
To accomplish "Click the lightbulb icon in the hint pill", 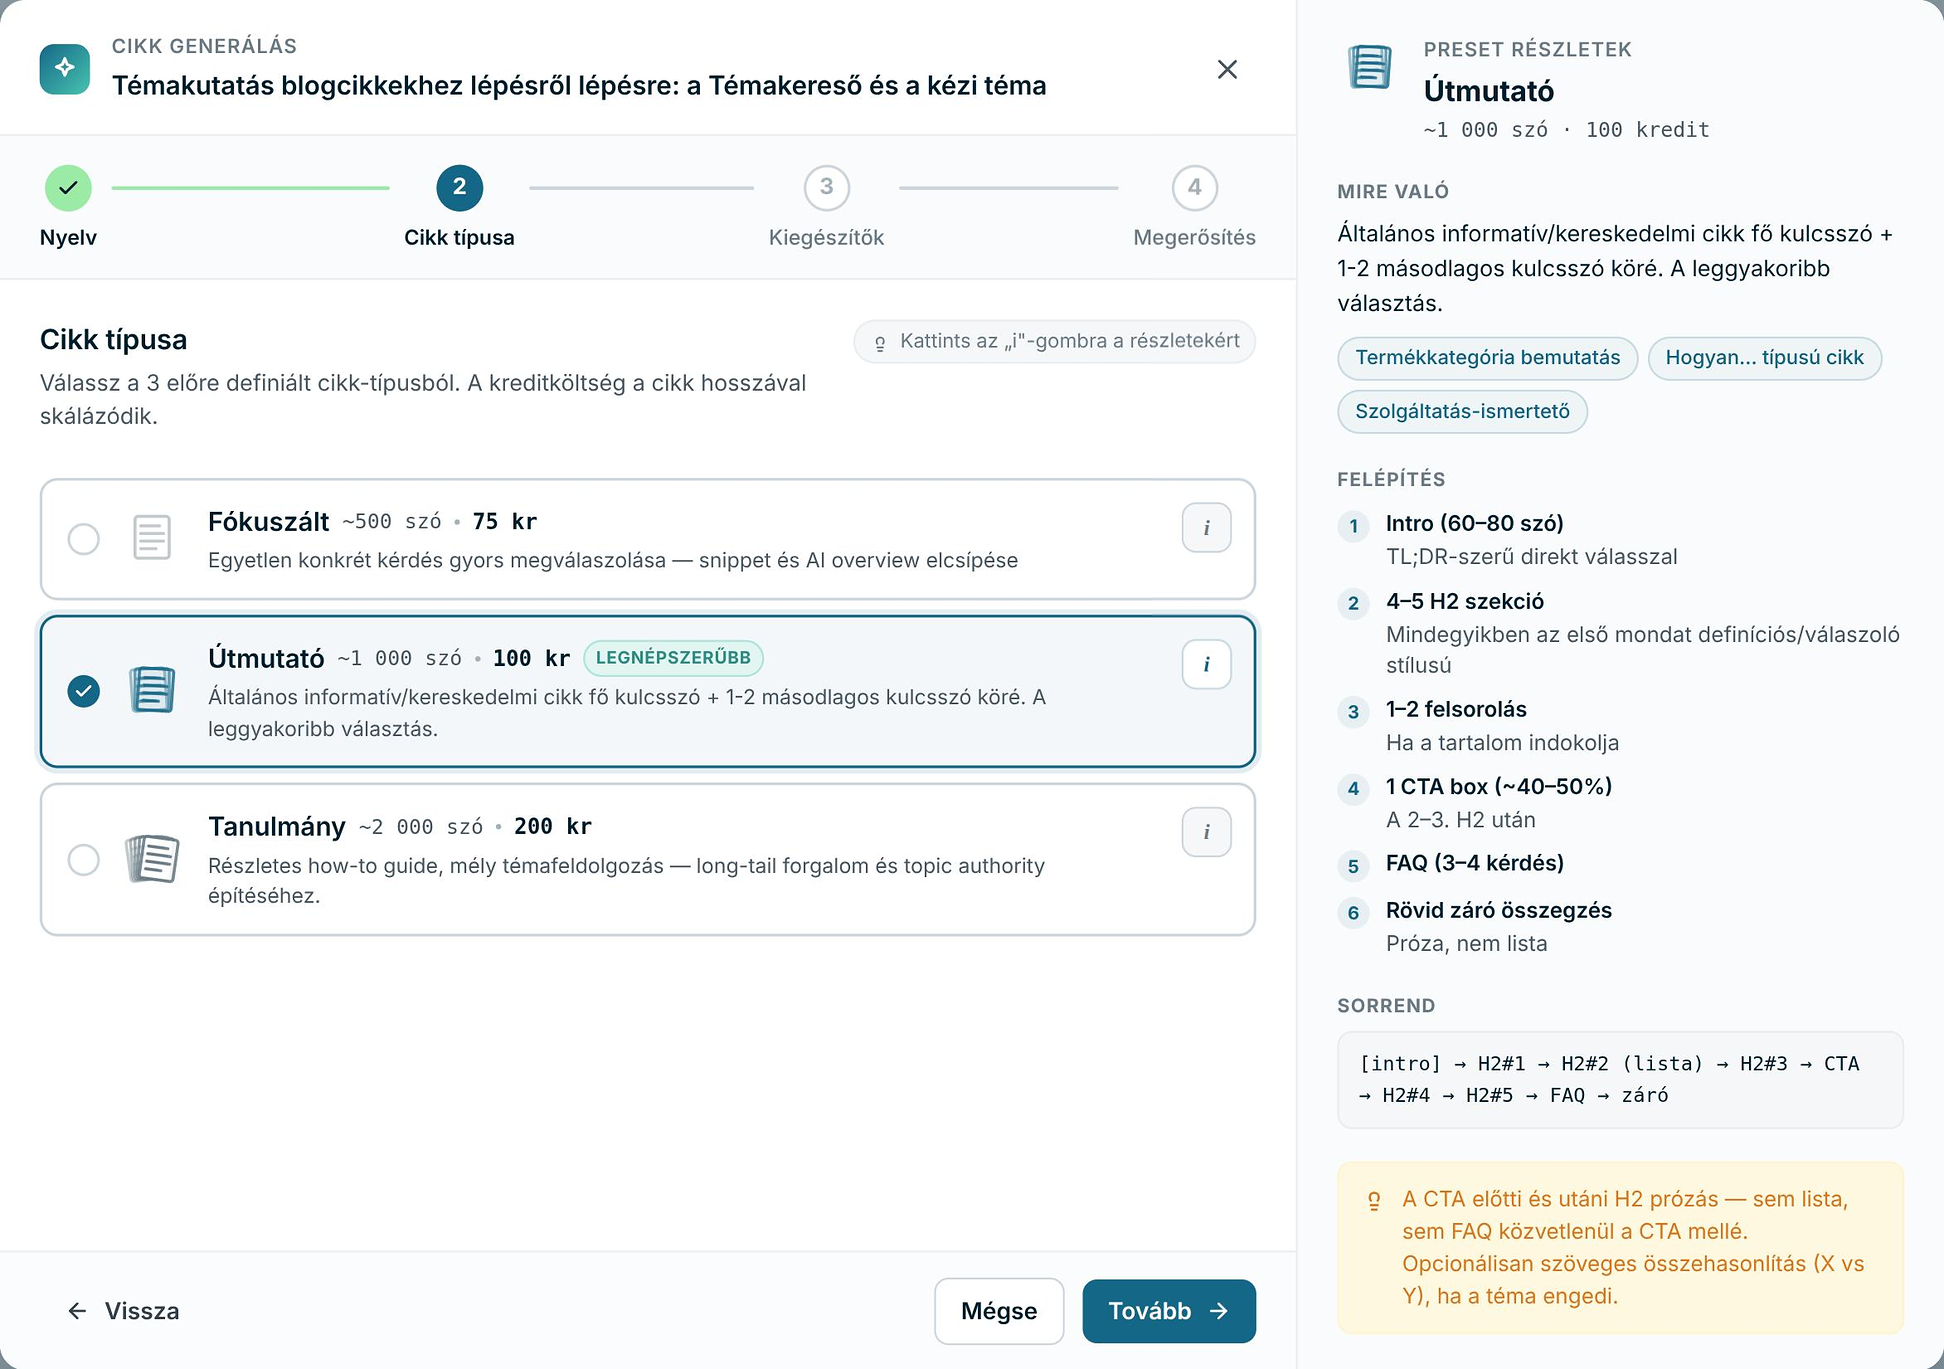I will coord(880,343).
